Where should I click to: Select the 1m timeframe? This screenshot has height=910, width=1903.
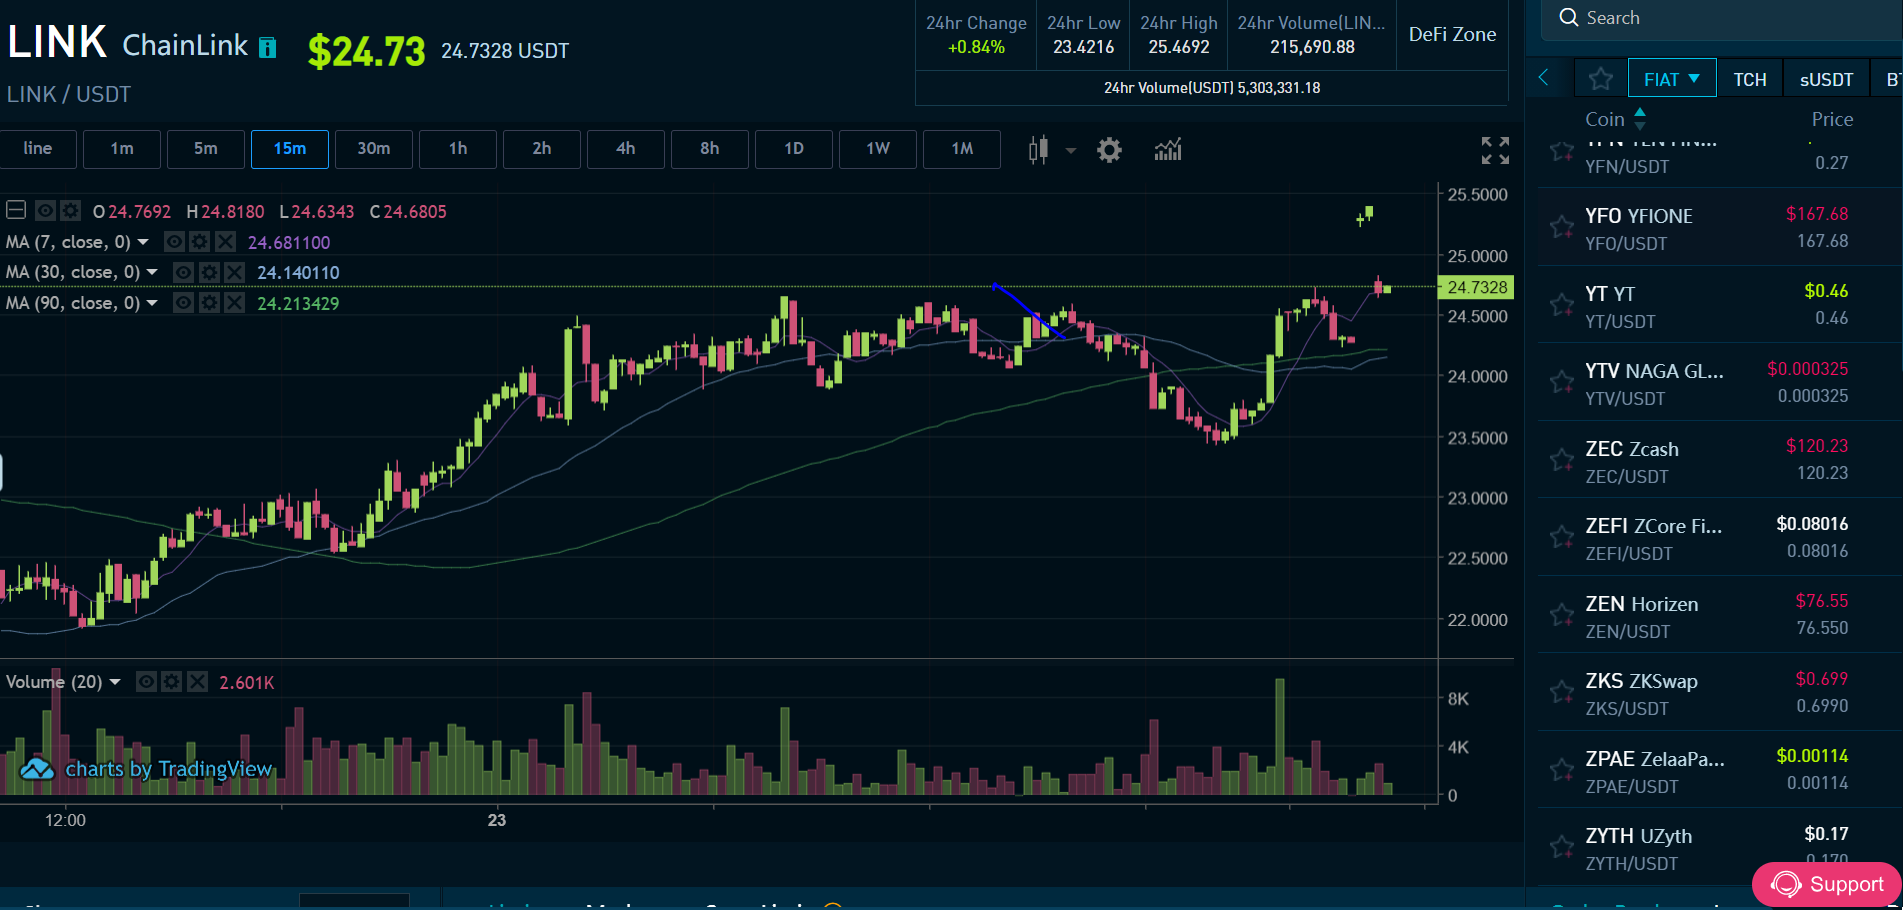point(122,149)
